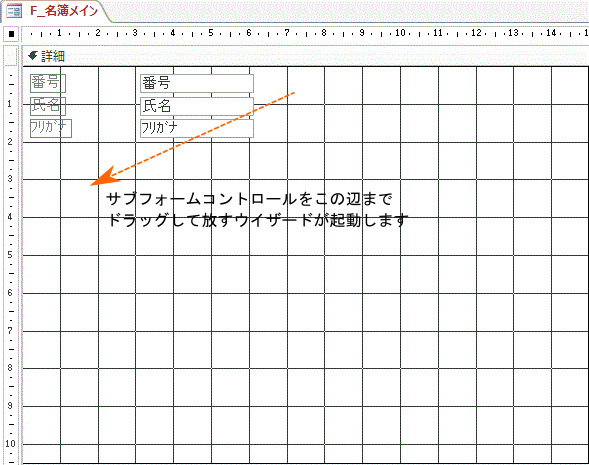Click the horizontal ruler at mark 10
This screenshot has height=465, width=589.
(x=400, y=33)
